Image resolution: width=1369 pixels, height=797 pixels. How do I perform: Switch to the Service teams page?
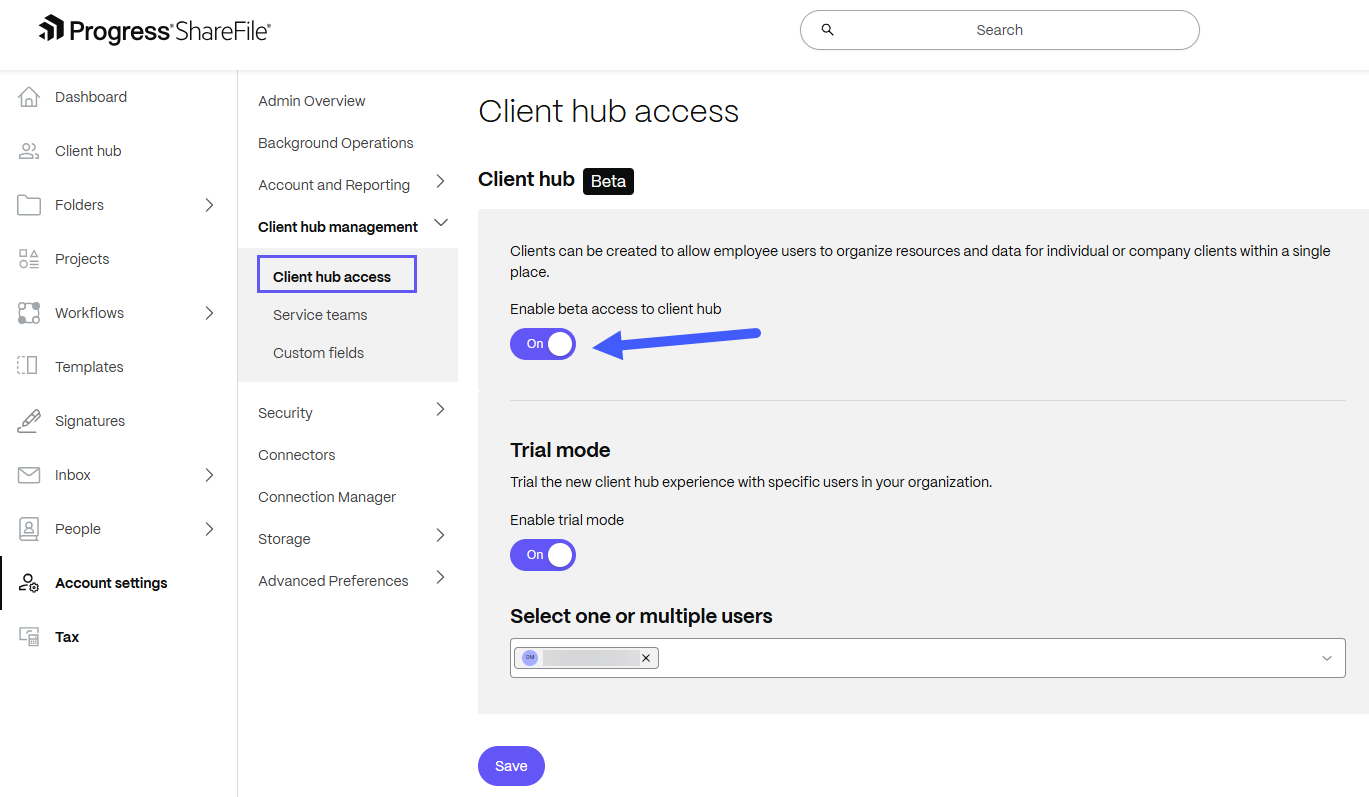(x=320, y=314)
